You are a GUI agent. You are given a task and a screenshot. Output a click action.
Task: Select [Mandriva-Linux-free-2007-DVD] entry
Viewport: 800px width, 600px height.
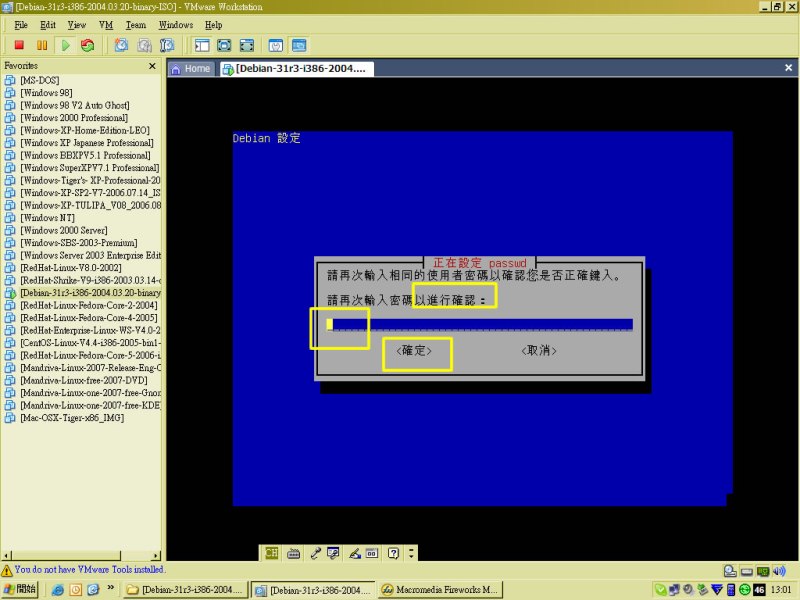[84, 380]
